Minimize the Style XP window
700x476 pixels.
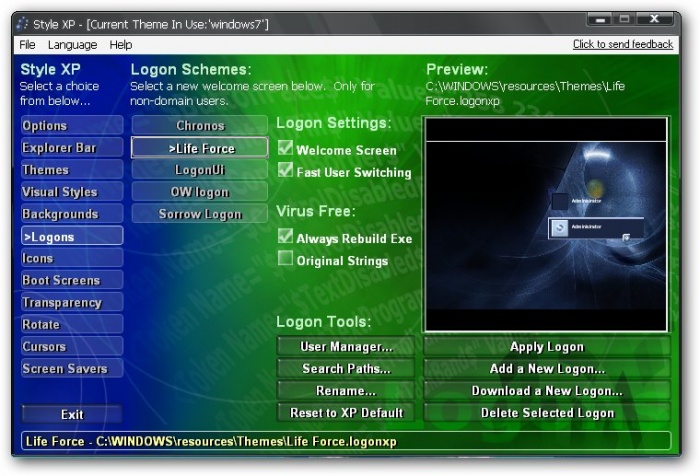[x=600, y=19]
